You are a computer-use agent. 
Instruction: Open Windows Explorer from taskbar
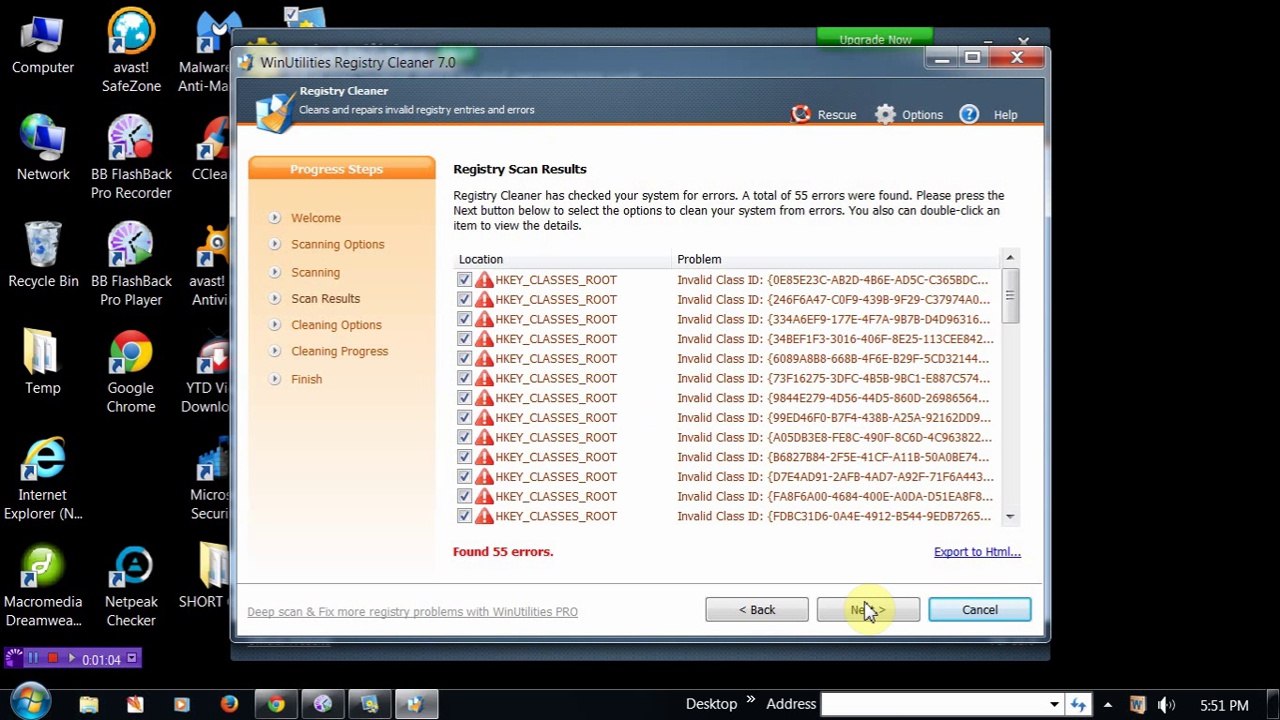89,704
